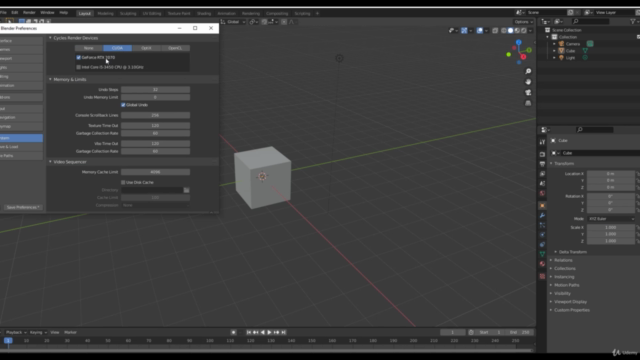
Task: Switch to the Modeling workspace tab
Action: (x=105, y=13)
